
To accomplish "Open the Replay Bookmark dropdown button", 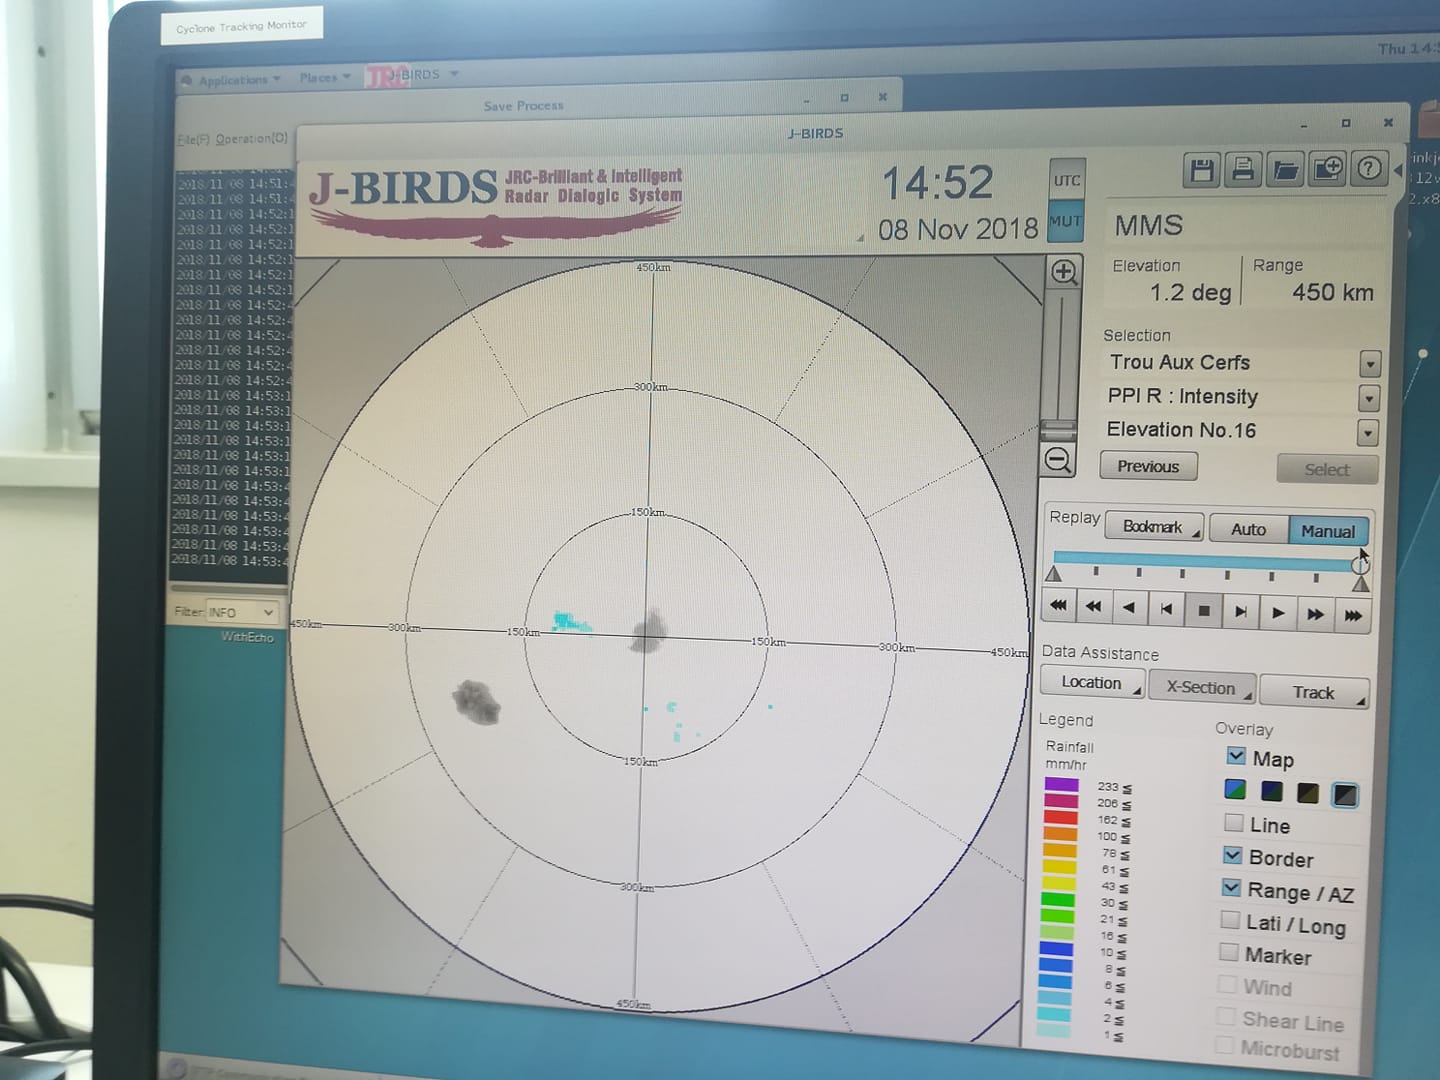I will click(x=1154, y=527).
